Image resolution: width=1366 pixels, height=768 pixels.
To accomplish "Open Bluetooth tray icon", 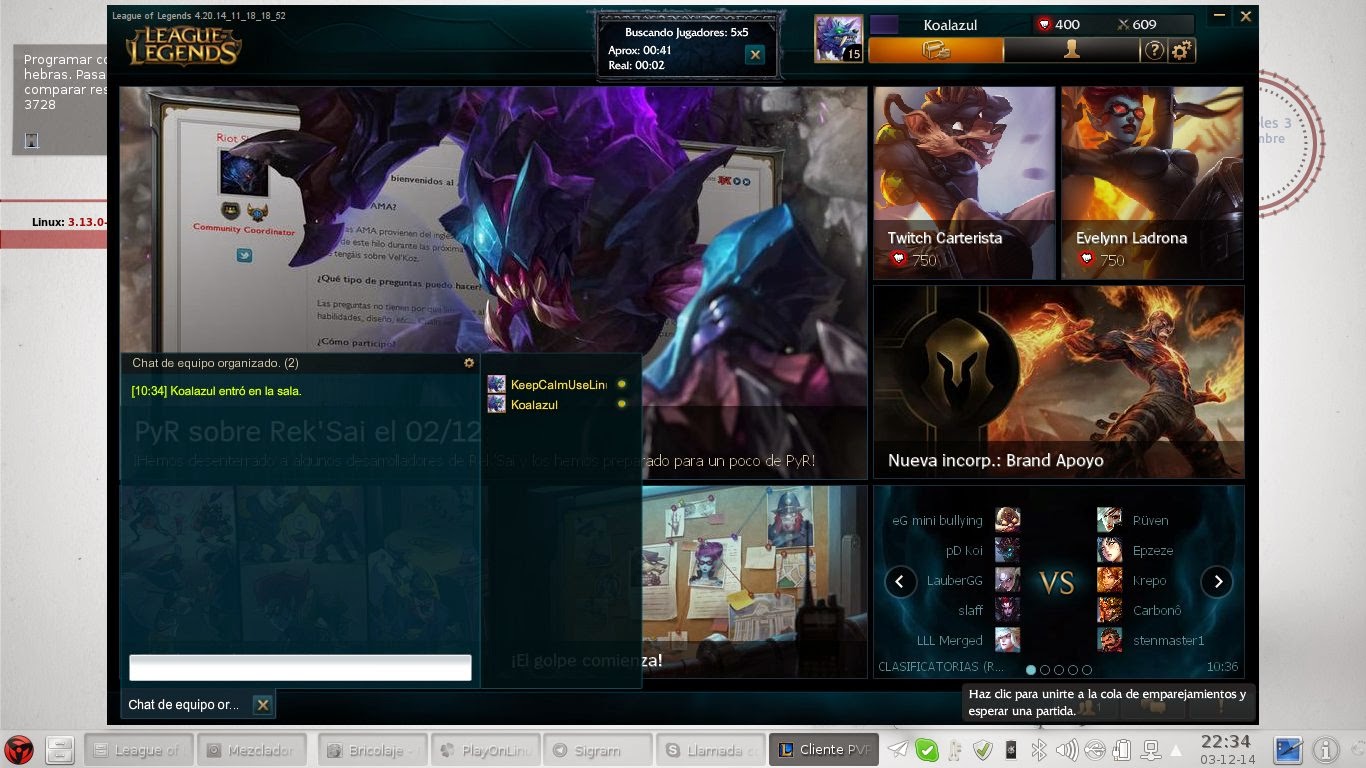I will pyautogui.click(x=1039, y=749).
